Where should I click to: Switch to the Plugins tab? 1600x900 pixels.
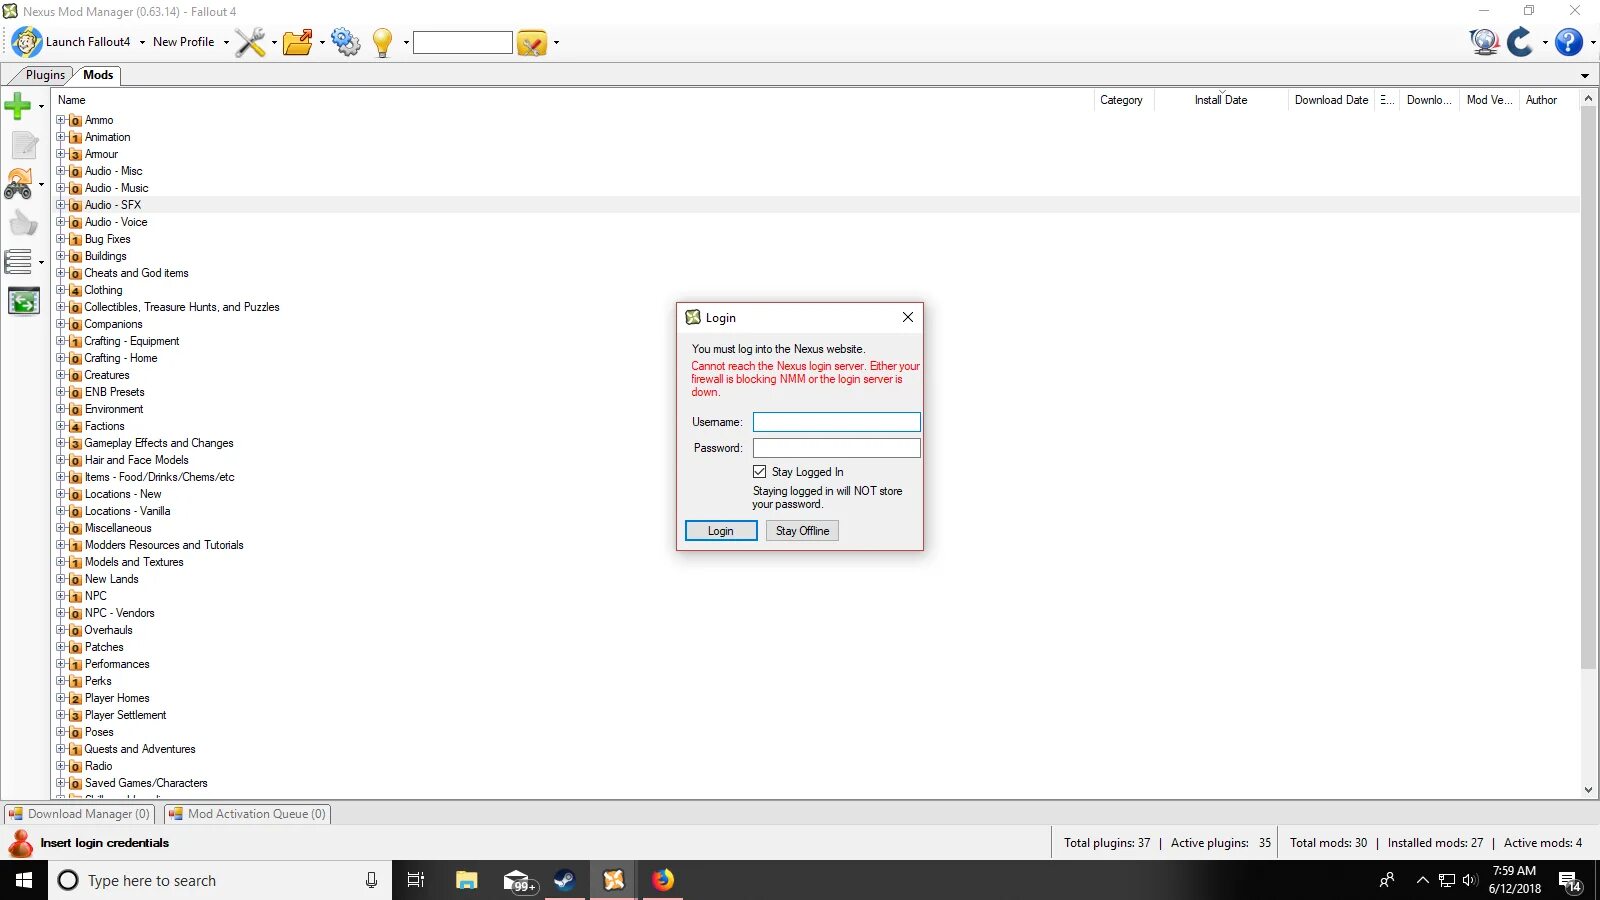click(45, 75)
